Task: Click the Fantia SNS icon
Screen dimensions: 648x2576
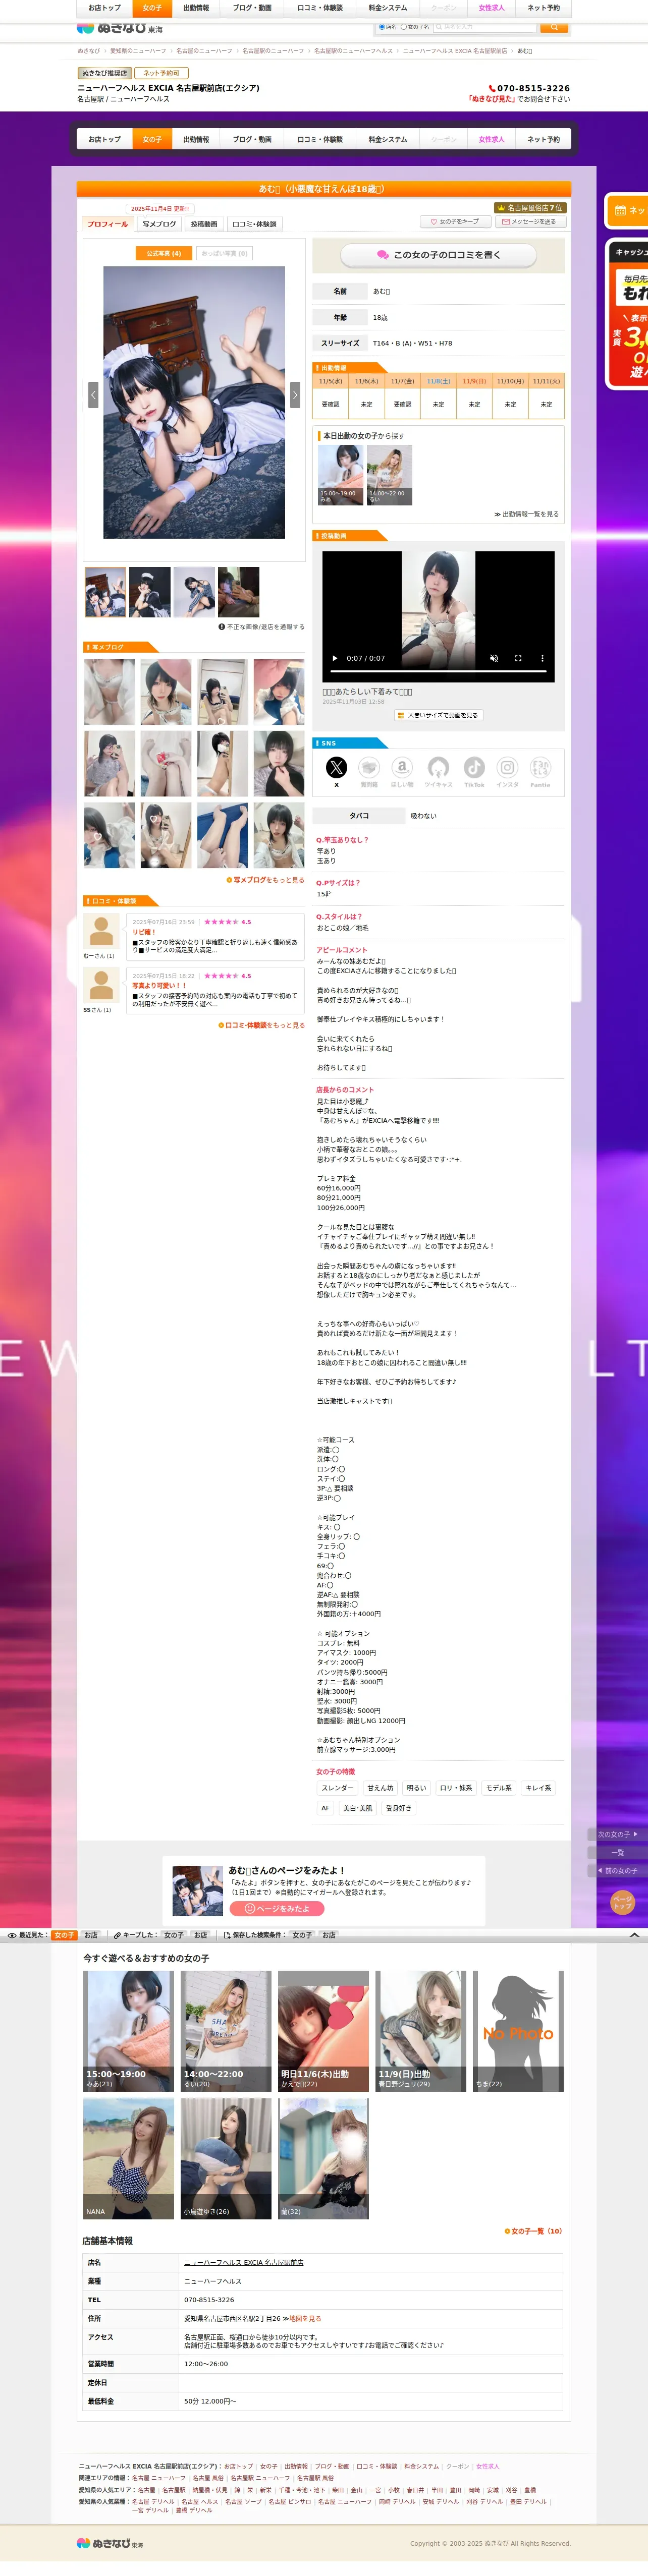Action: point(540,768)
